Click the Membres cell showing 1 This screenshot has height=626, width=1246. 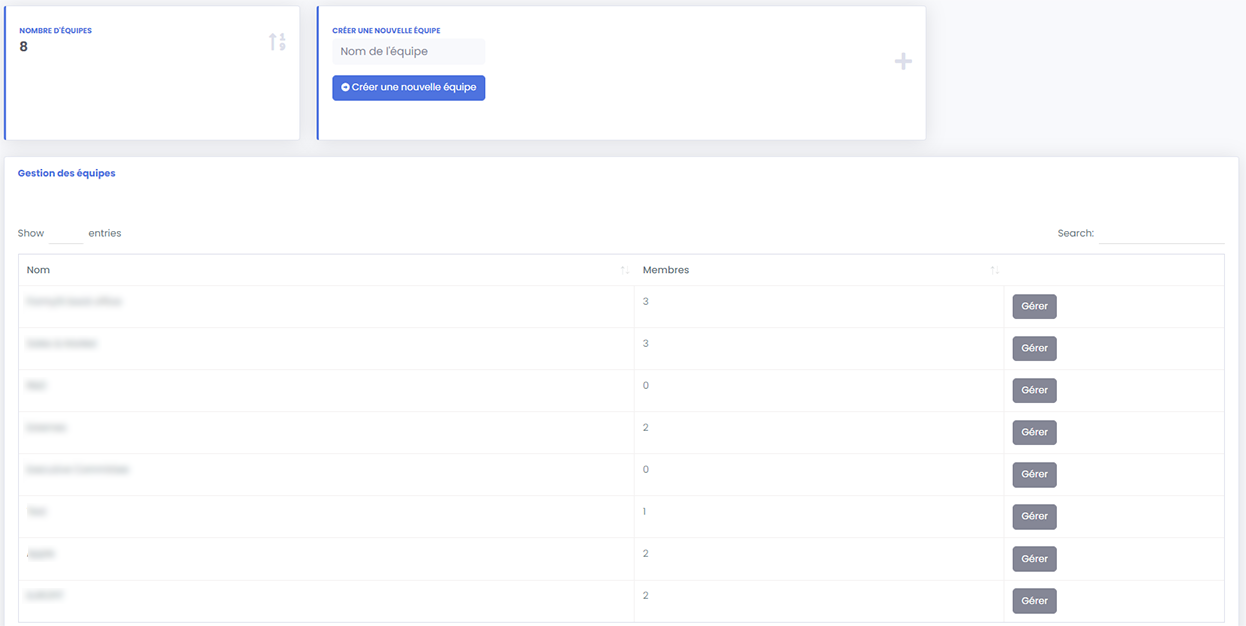point(819,517)
